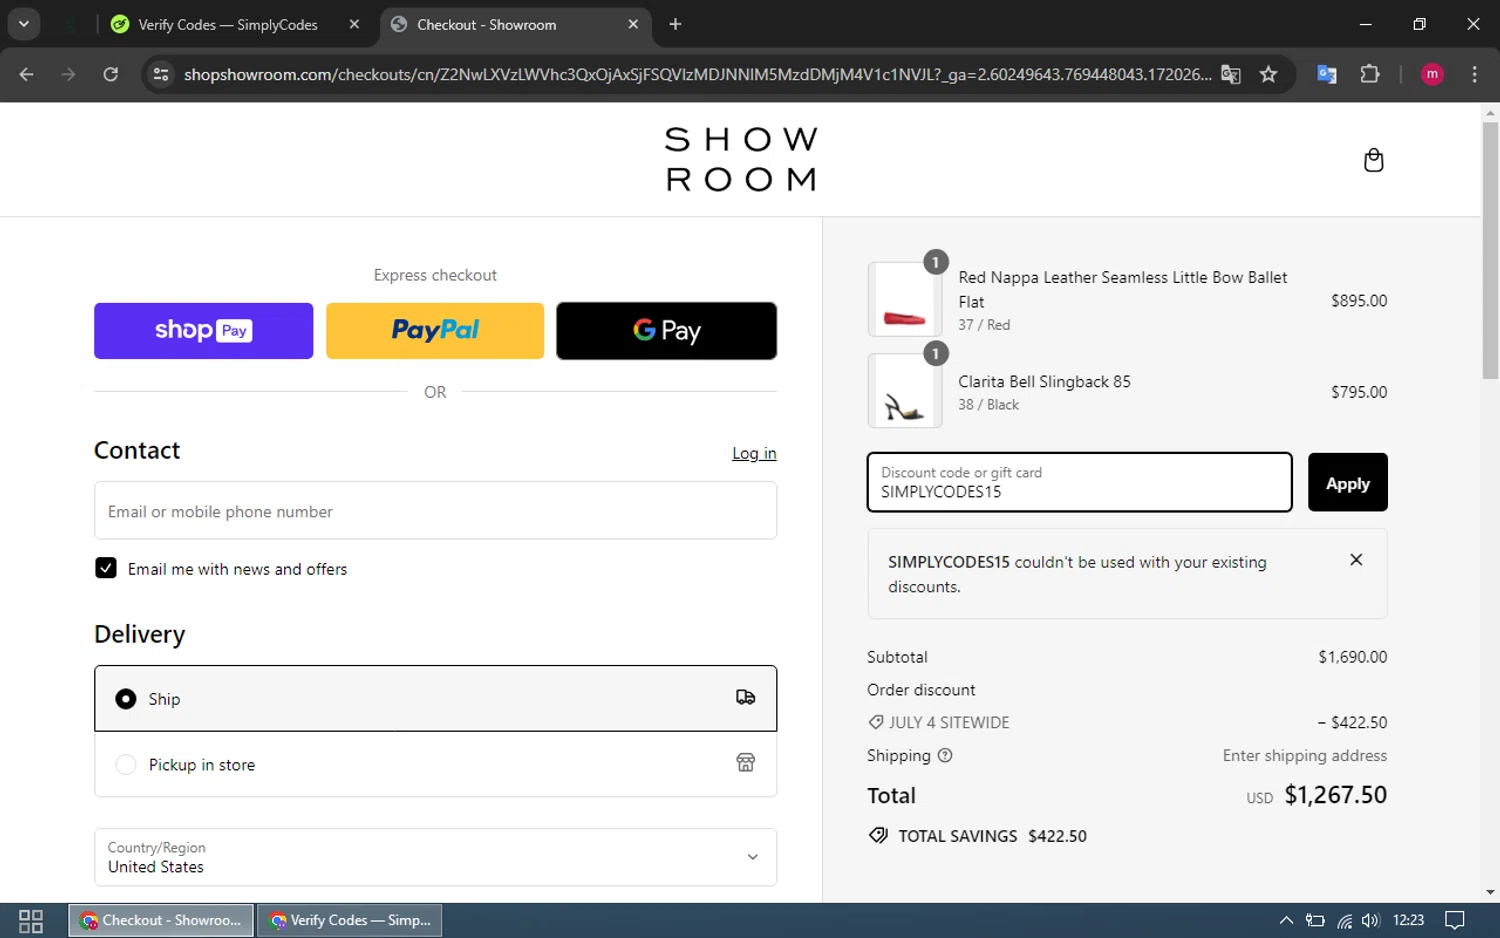Click the "$1,267.50" total amount
This screenshot has height=938, width=1500.
(x=1336, y=795)
